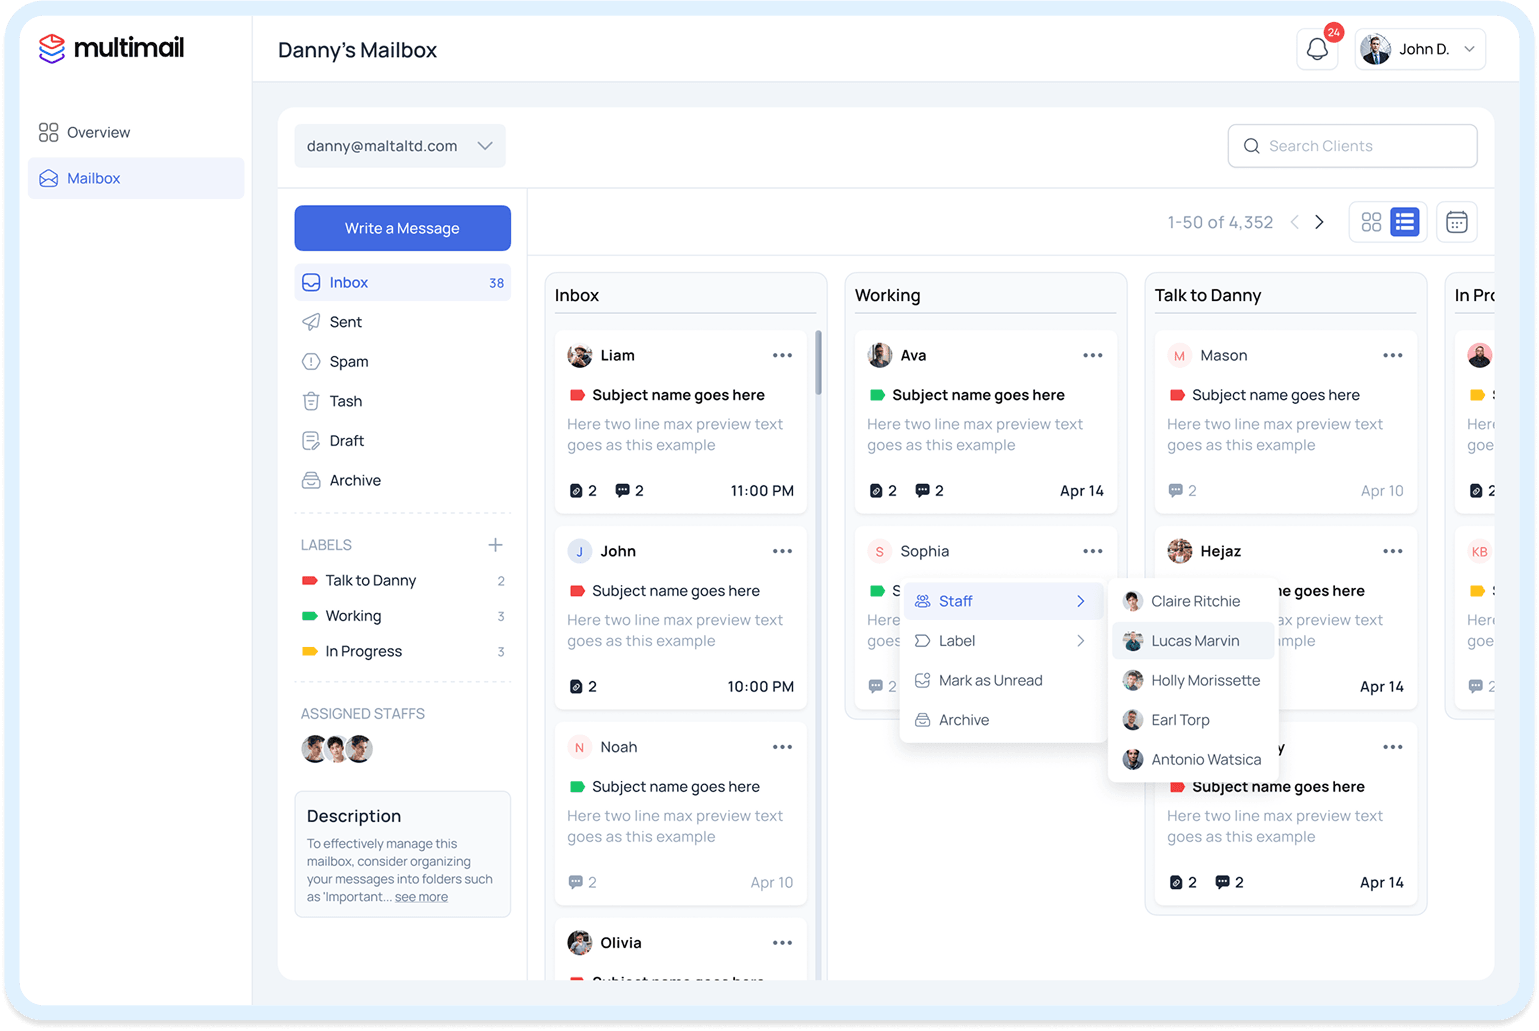The height and width of the screenshot is (1031, 1539).
Task: Switch to list view layout
Action: click(1404, 221)
